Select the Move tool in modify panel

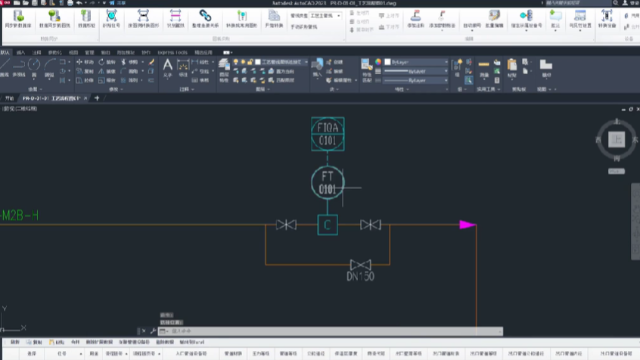[x=85, y=62]
